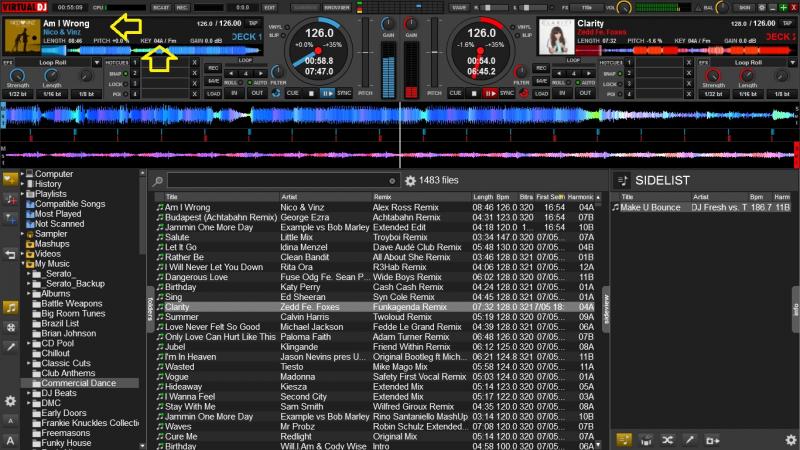800x450 pixels.
Task: Click the Deck 2 red beatlock icon beside SYNC
Action: tap(523, 93)
